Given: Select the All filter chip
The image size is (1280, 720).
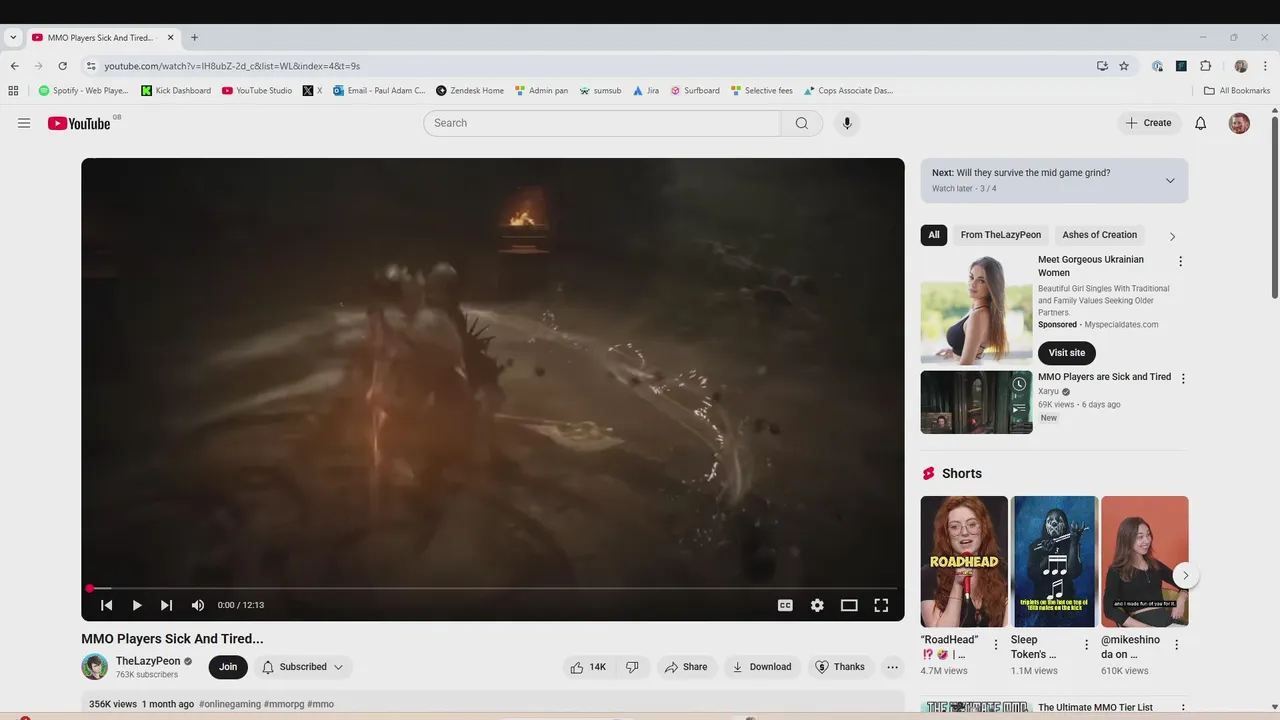Looking at the screenshot, I should click(x=934, y=235).
